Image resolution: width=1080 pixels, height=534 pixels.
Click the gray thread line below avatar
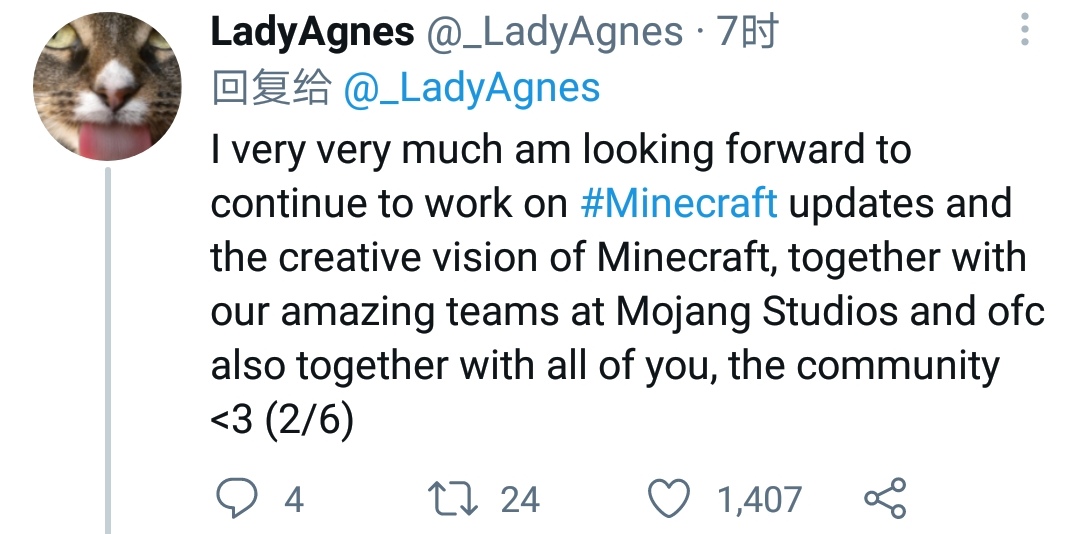click(108, 350)
